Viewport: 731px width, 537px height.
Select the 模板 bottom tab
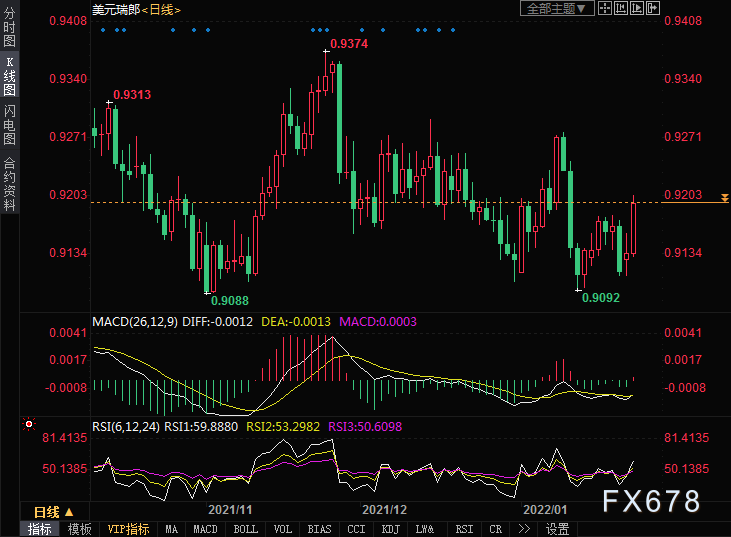(80, 529)
